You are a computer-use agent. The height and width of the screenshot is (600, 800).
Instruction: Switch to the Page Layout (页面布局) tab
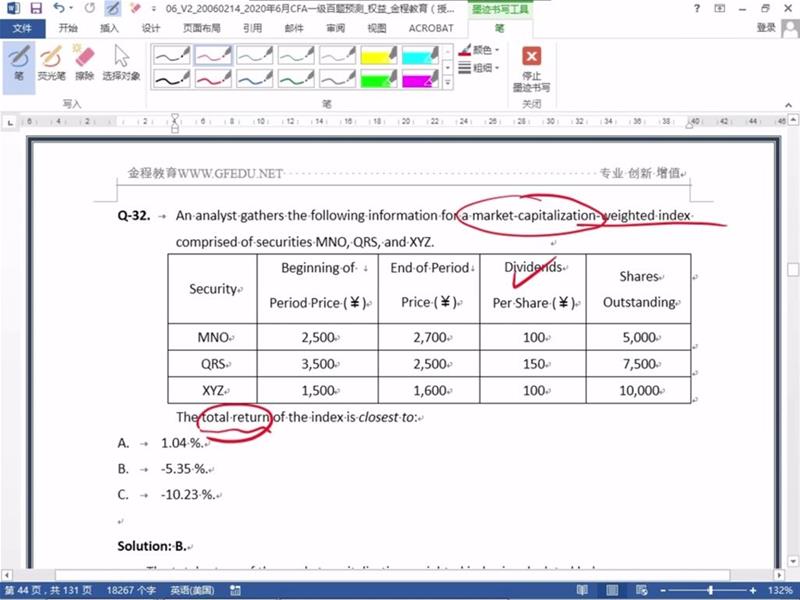tap(202, 28)
